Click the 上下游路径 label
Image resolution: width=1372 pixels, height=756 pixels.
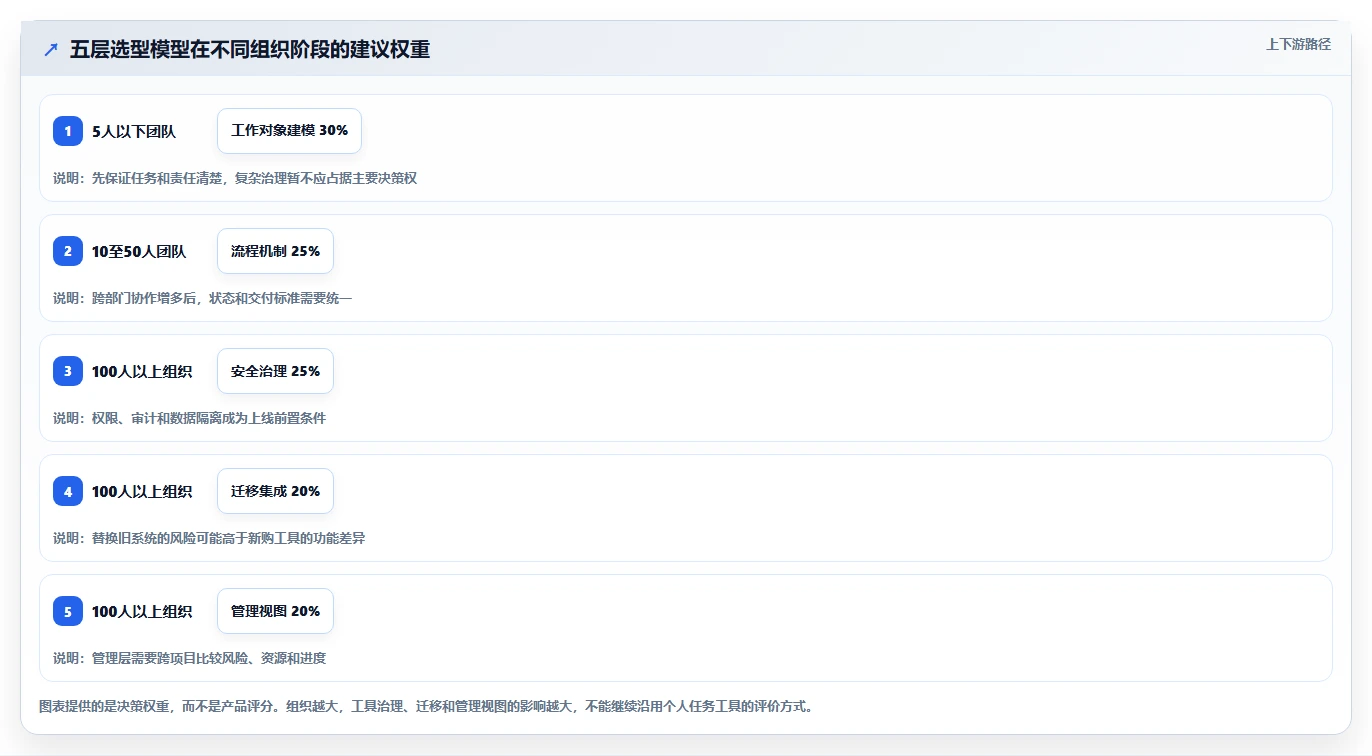coord(1298,44)
